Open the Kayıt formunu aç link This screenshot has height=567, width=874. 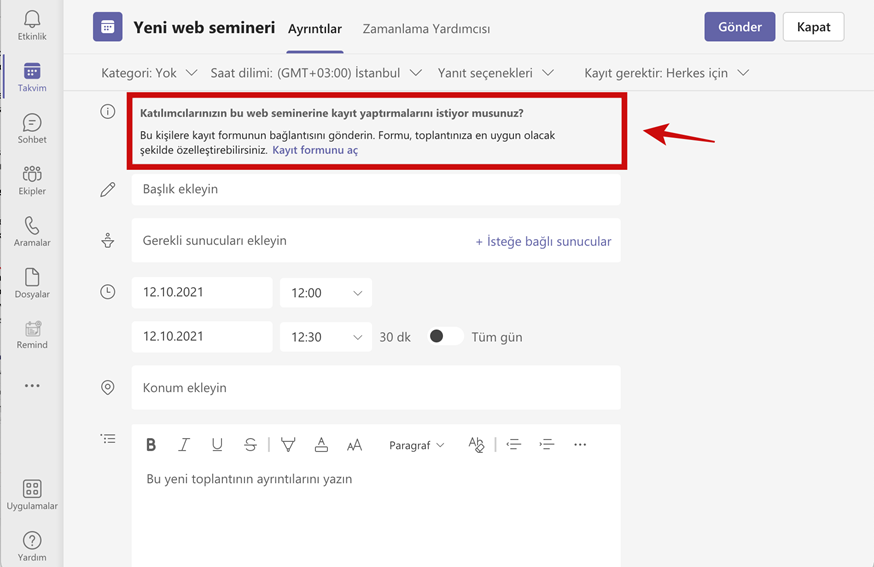[315, 150]
